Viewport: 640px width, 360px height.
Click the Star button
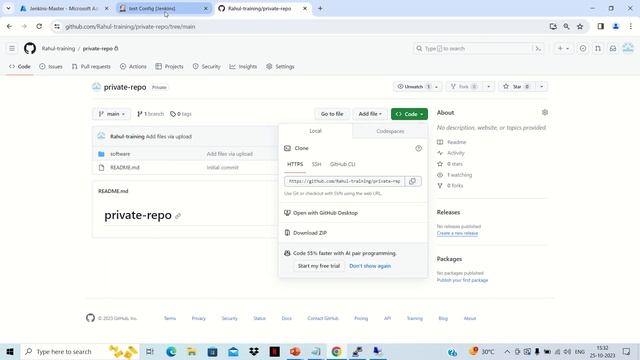[x=516, y=87]
